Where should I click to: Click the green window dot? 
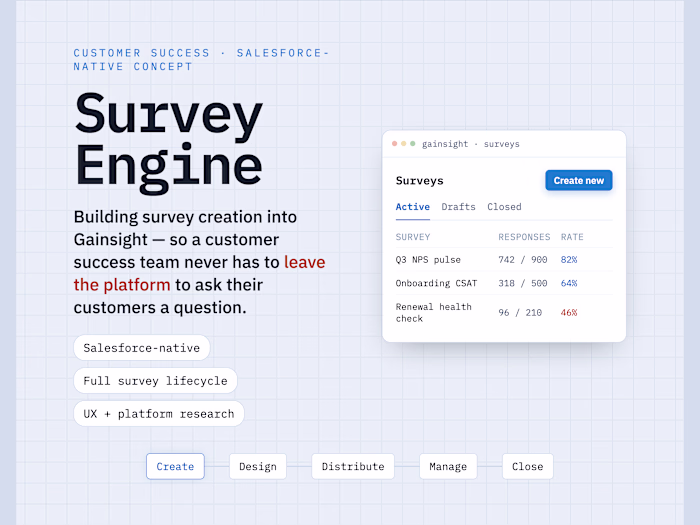[412, 144]
